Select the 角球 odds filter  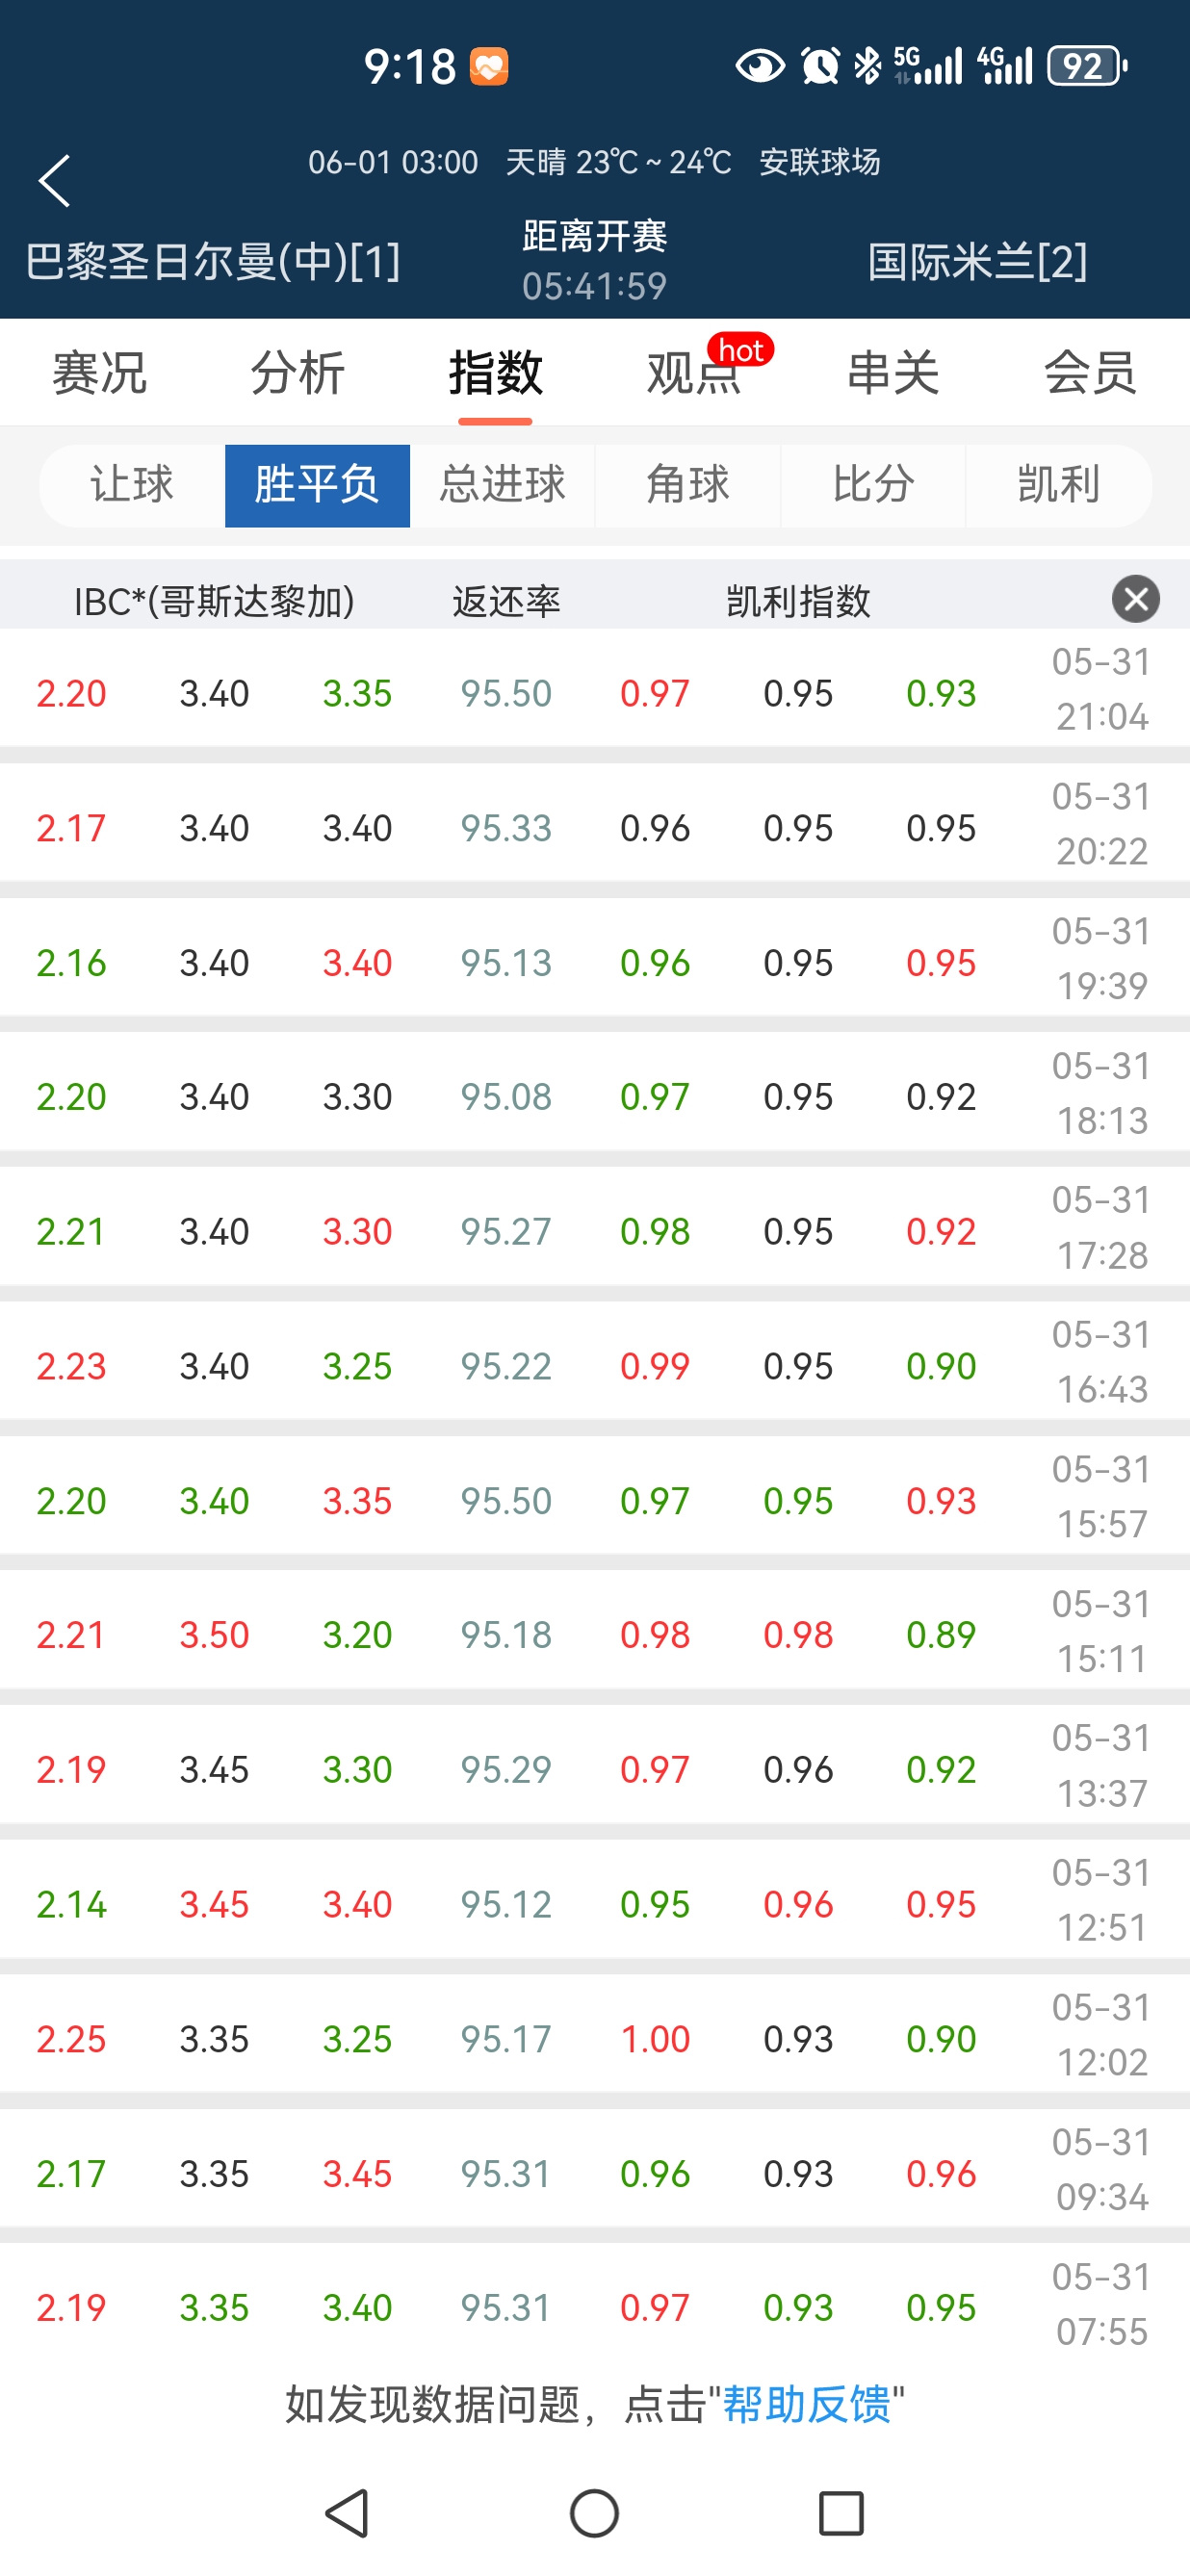tap(687, 485)
